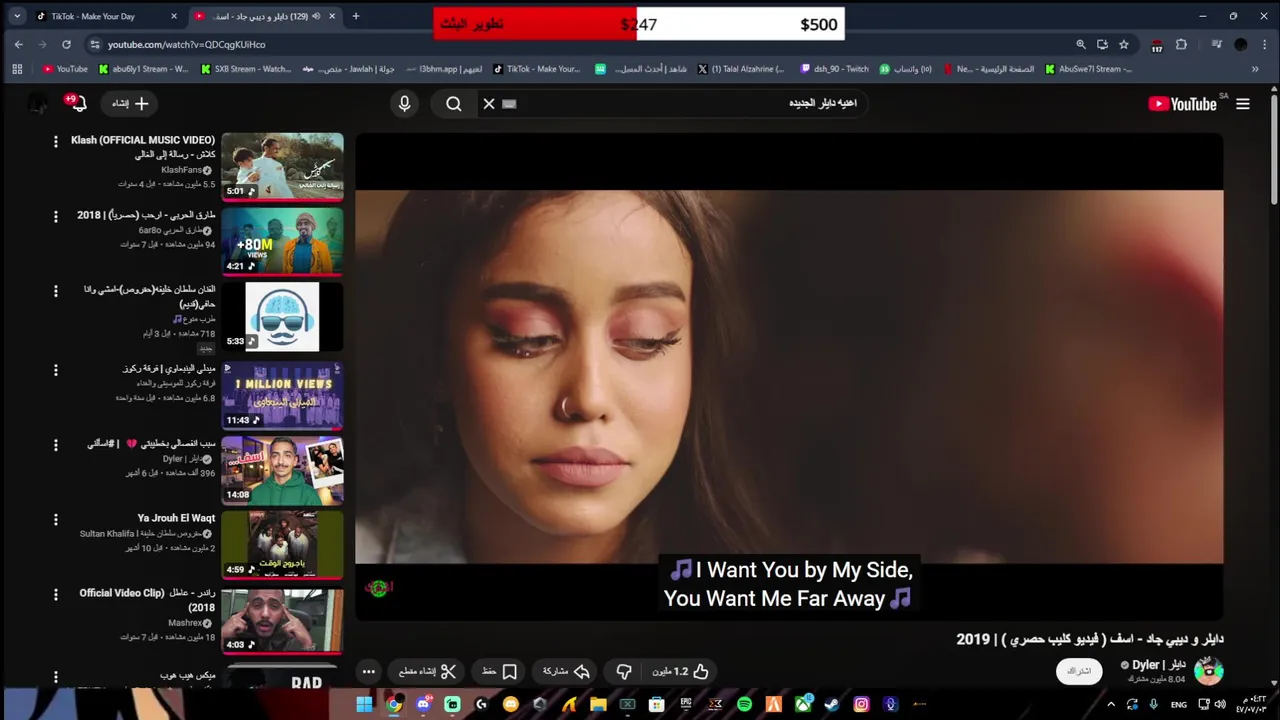Open the Windows Start menu

click(x=364, y=704)
